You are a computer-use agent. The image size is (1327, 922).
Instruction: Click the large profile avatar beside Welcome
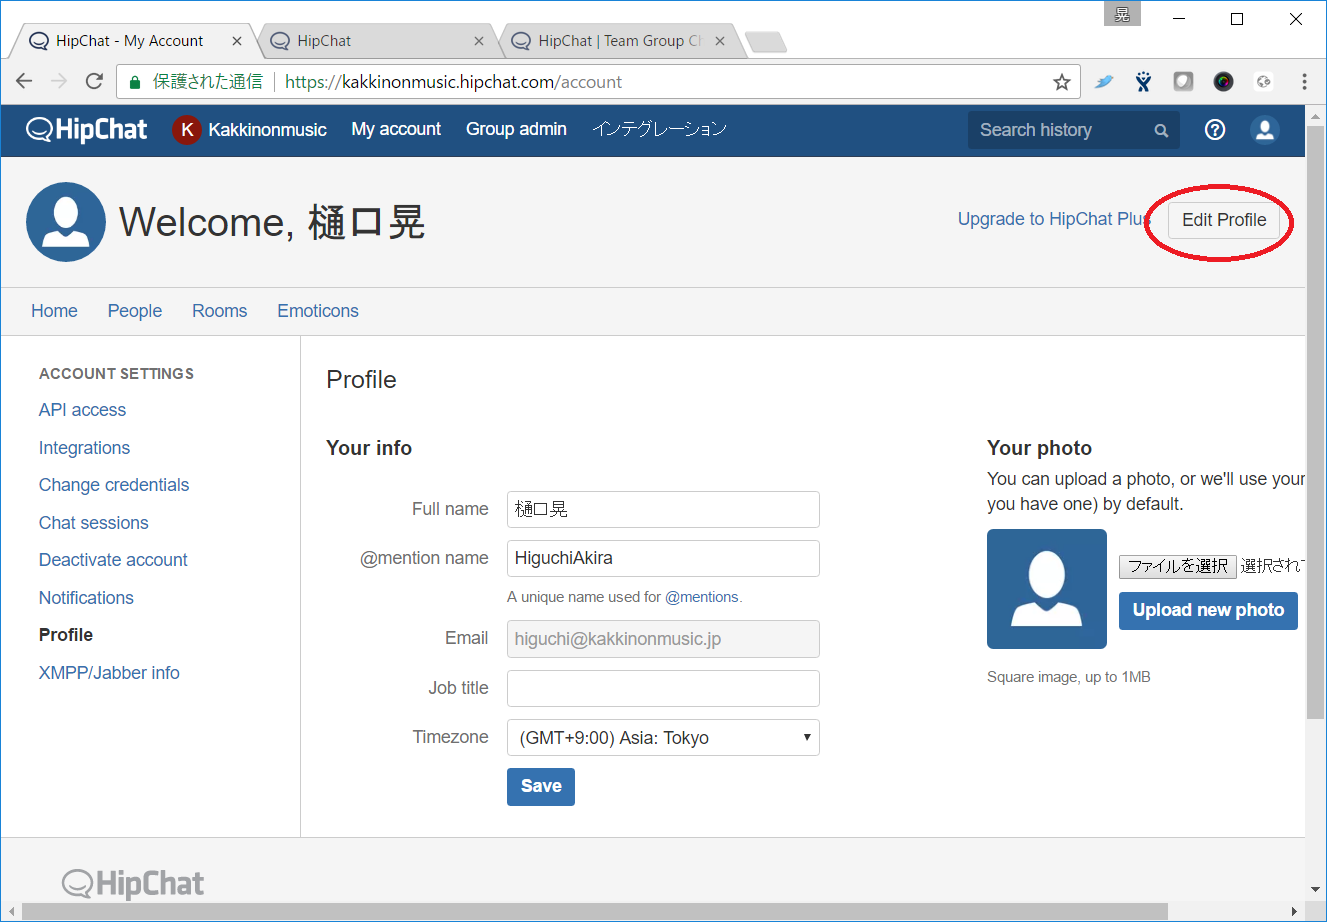pos(66,222)
